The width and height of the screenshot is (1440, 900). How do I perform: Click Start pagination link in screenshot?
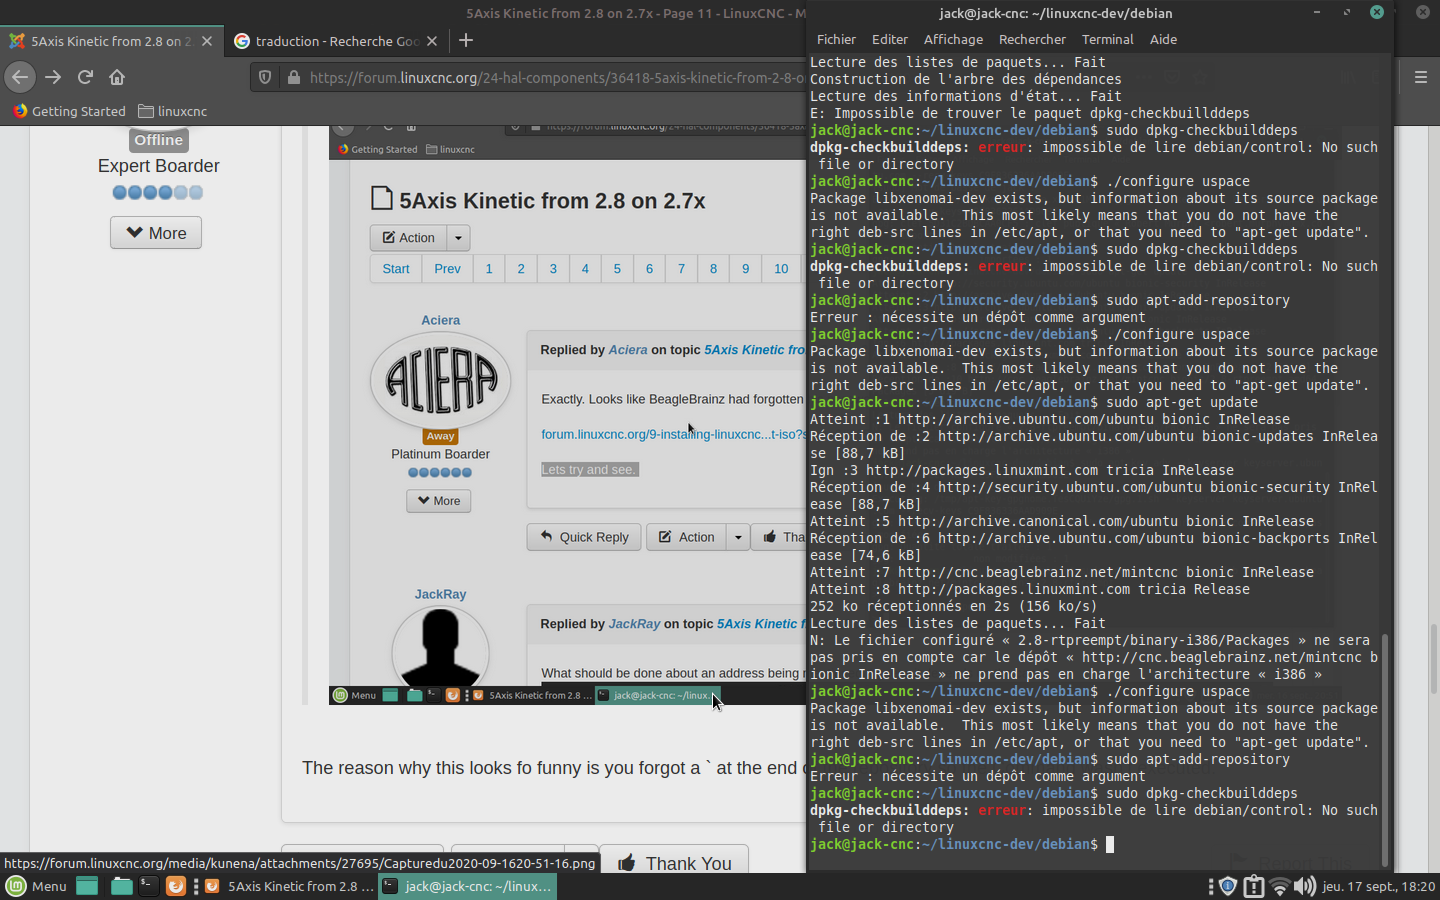point(396,269)
